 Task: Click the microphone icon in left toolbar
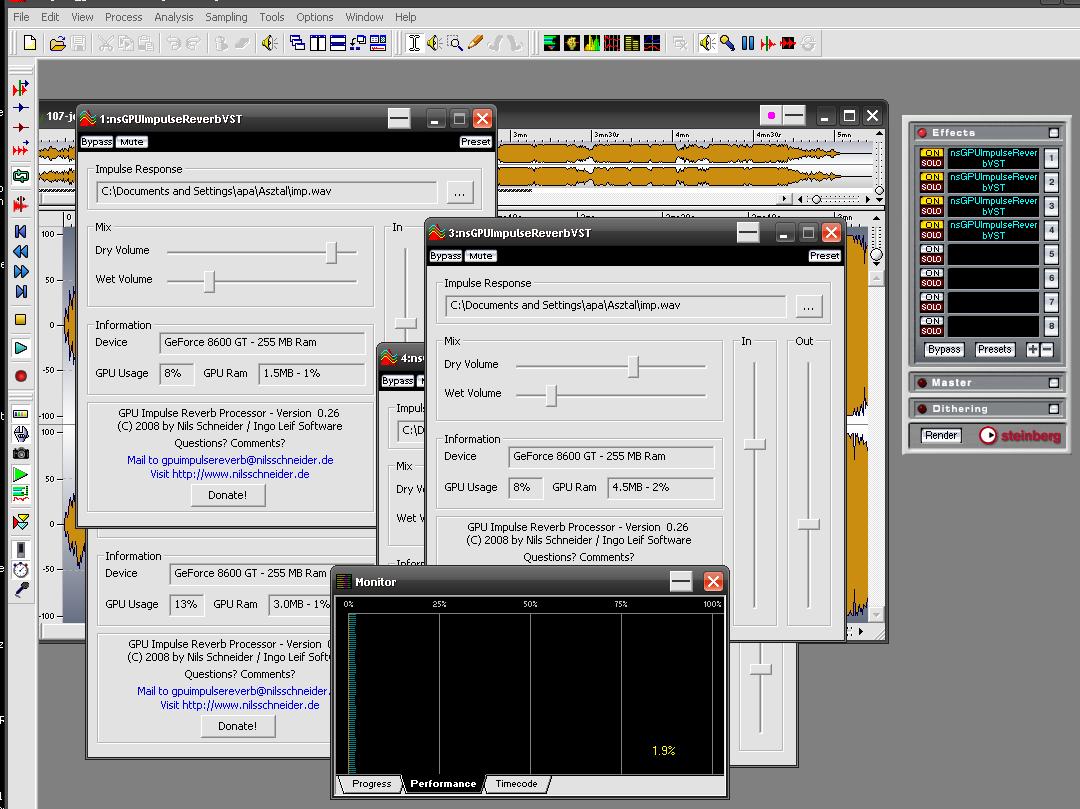[21, 590]
